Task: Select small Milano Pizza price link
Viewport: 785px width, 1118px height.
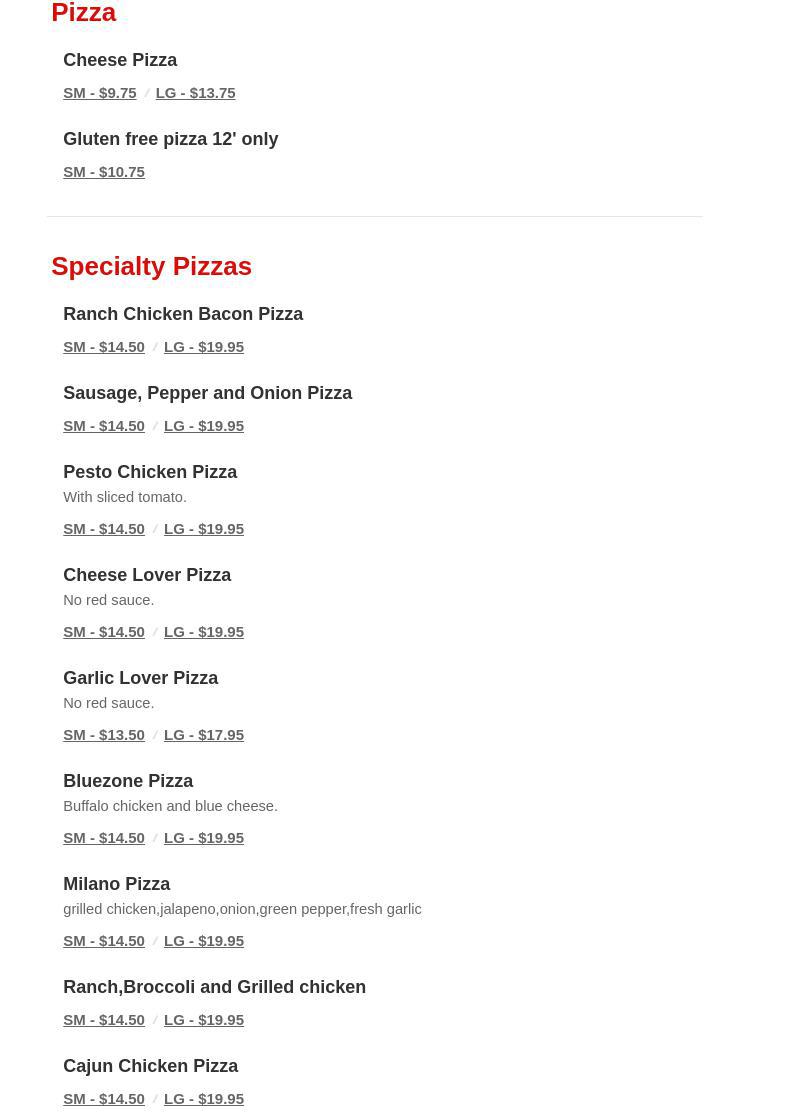Action: (103, 941)
